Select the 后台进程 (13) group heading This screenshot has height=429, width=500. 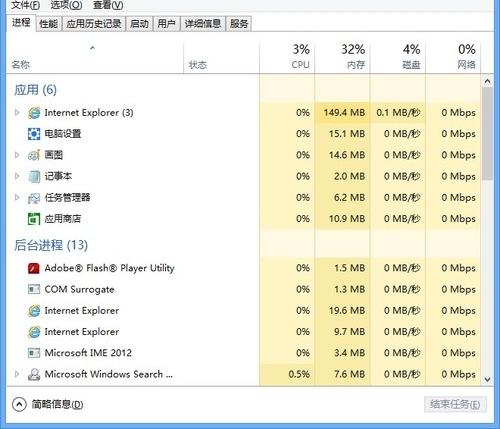(x=51, y=246)
